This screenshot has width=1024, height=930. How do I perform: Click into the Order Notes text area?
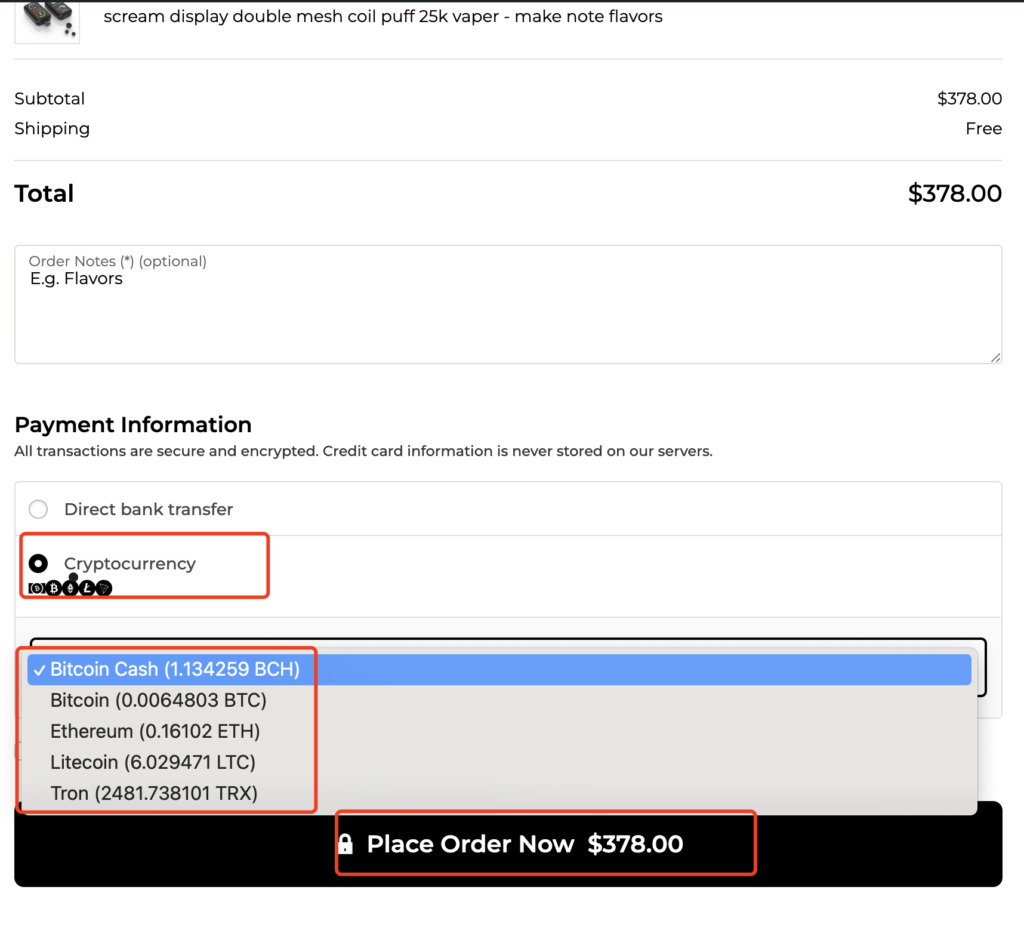coord(508,304)
